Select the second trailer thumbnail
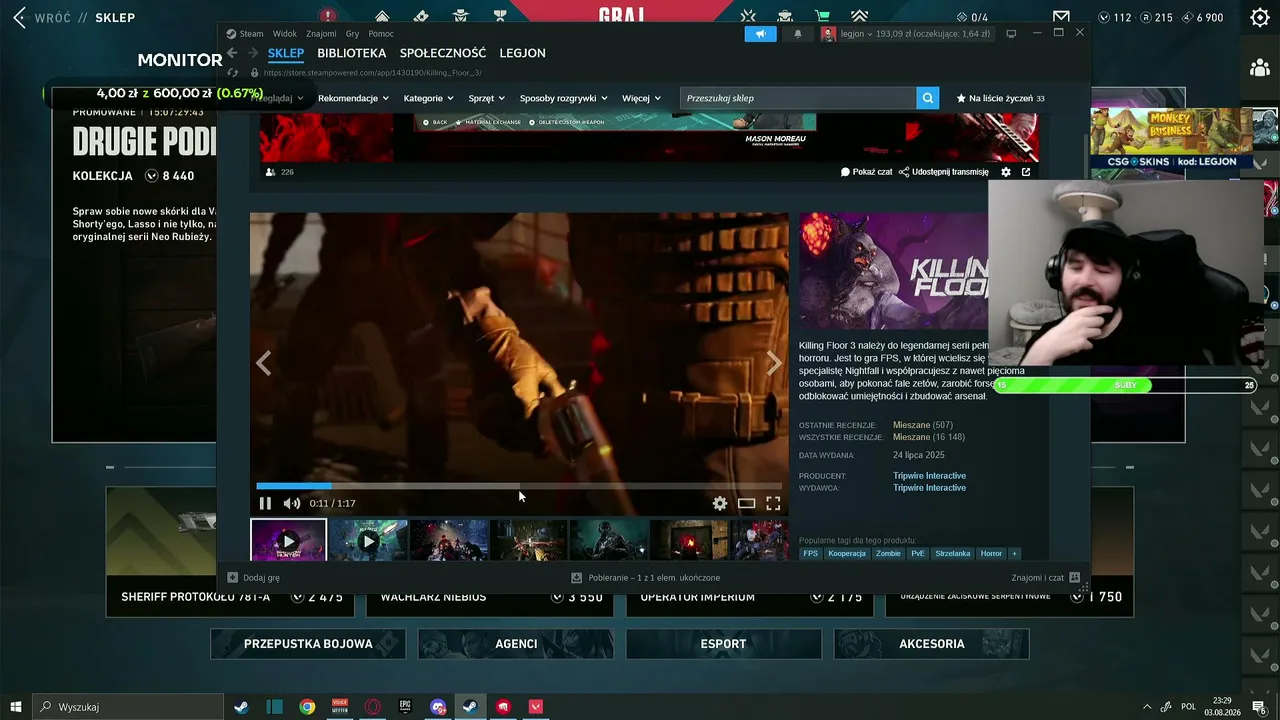 (x=368, y=541)
